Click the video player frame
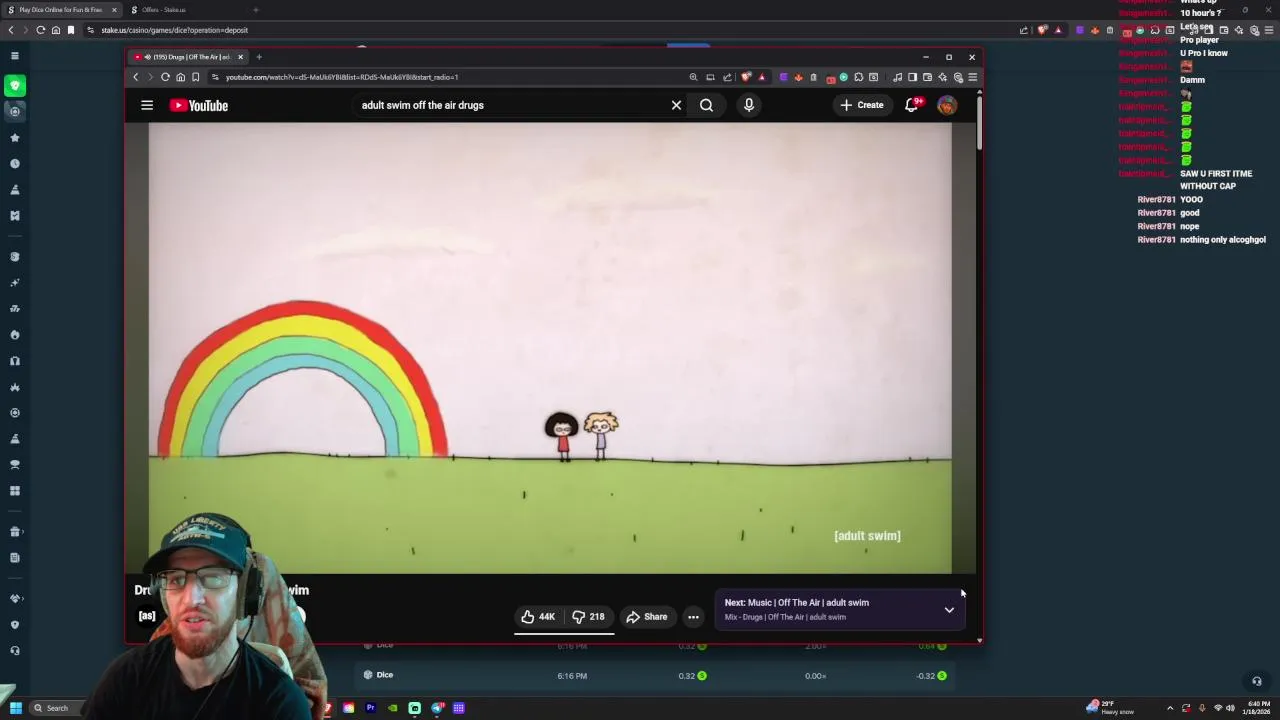 click(x=550, y=348)
